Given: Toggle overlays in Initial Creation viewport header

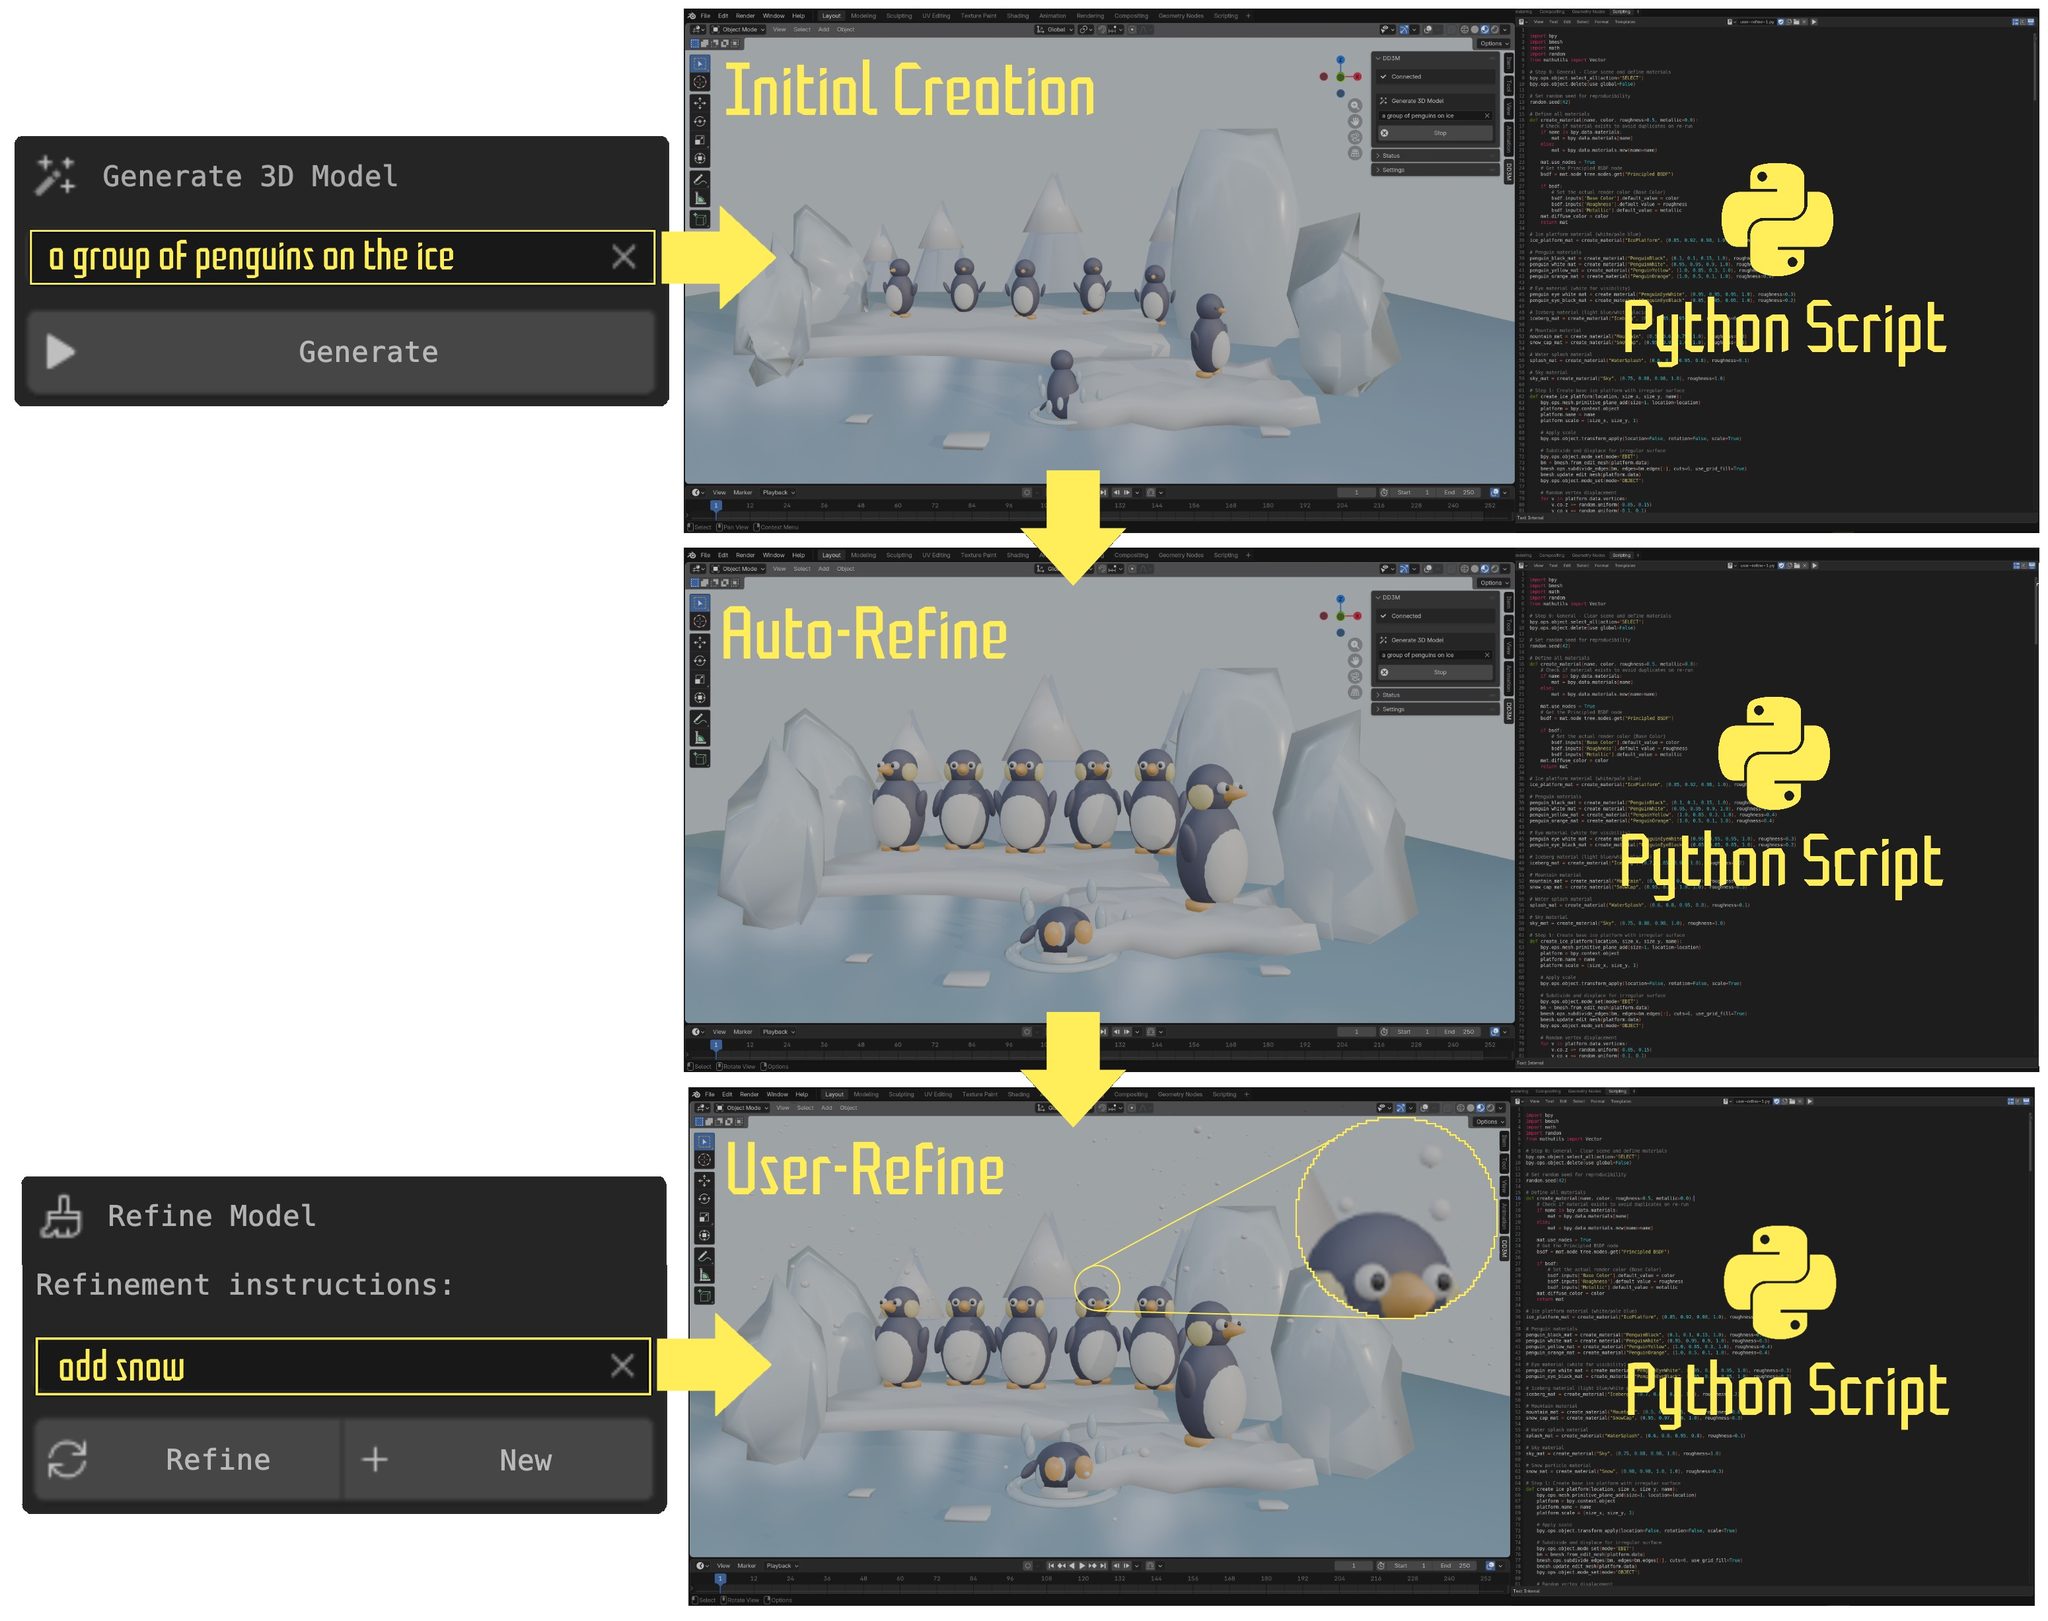Looking at the screenshot, I should pos(1428,29).
